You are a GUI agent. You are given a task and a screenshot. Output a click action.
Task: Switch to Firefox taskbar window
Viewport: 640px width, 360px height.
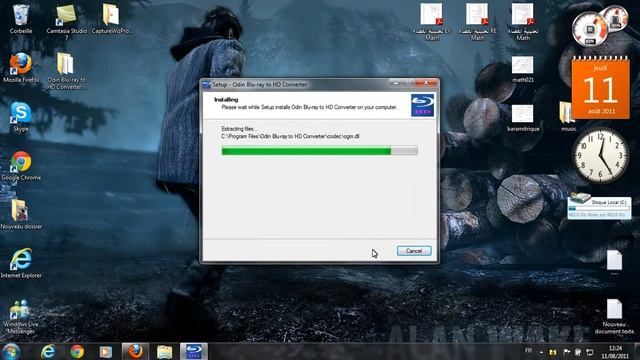pos(135,351)
